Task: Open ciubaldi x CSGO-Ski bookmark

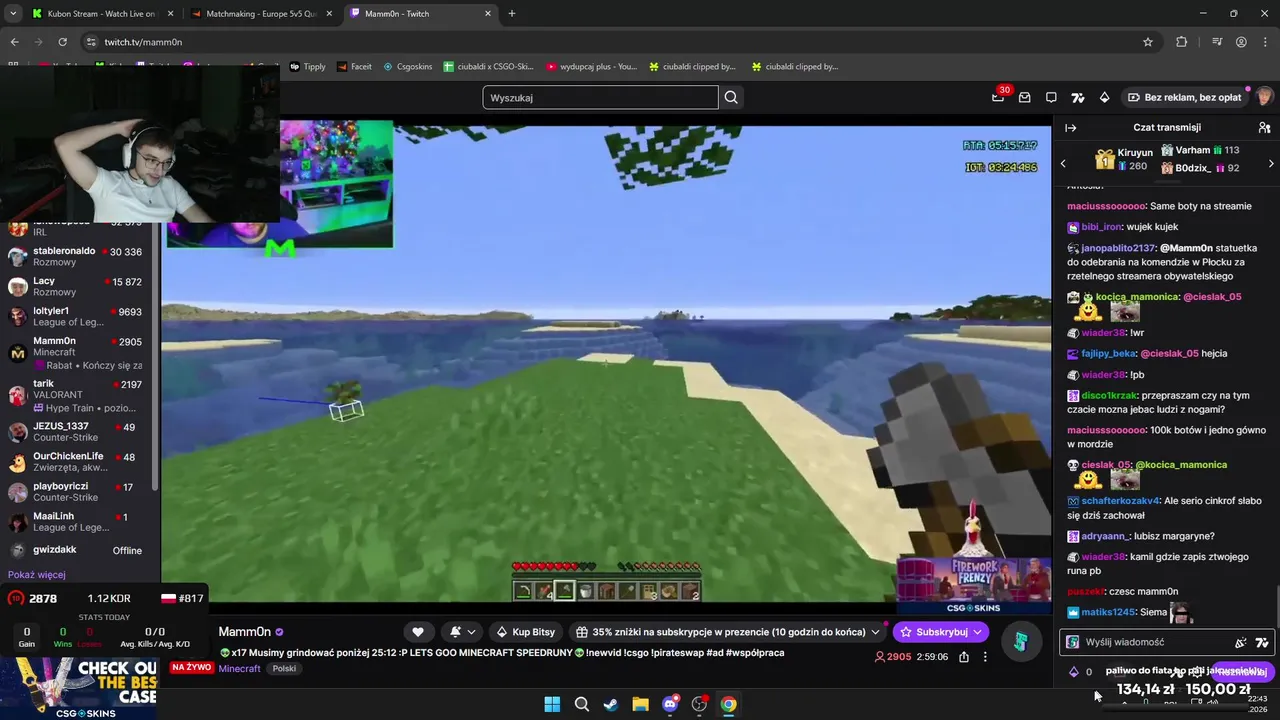Action: [x=489, y=67]
